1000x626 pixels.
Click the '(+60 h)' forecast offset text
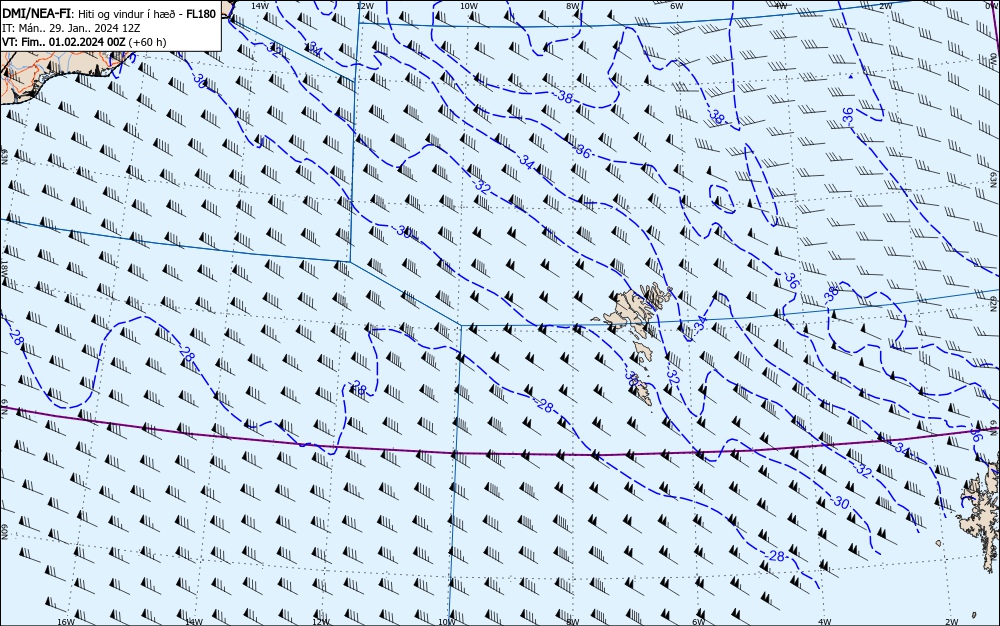(x=147, y=42)
